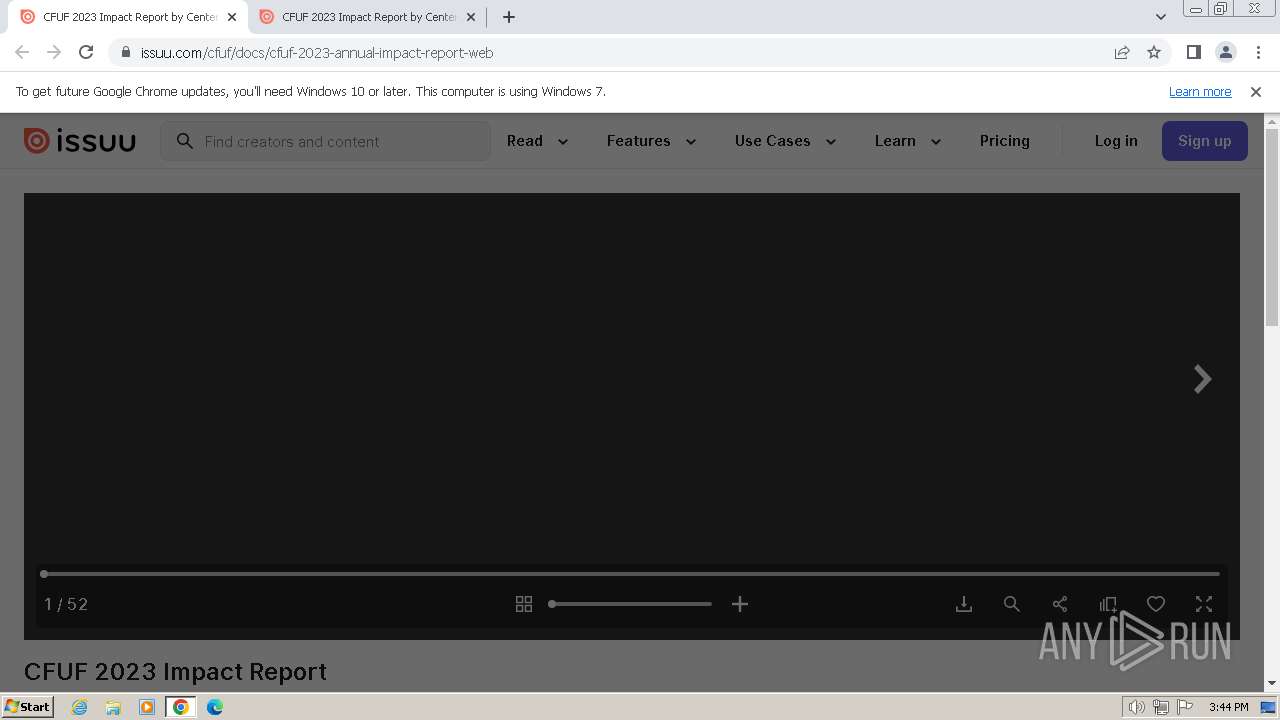Screen dimensions: 1280x720
Task: Close the second CFUF tab
Action: pyautogui.click(x=471, y=17)
